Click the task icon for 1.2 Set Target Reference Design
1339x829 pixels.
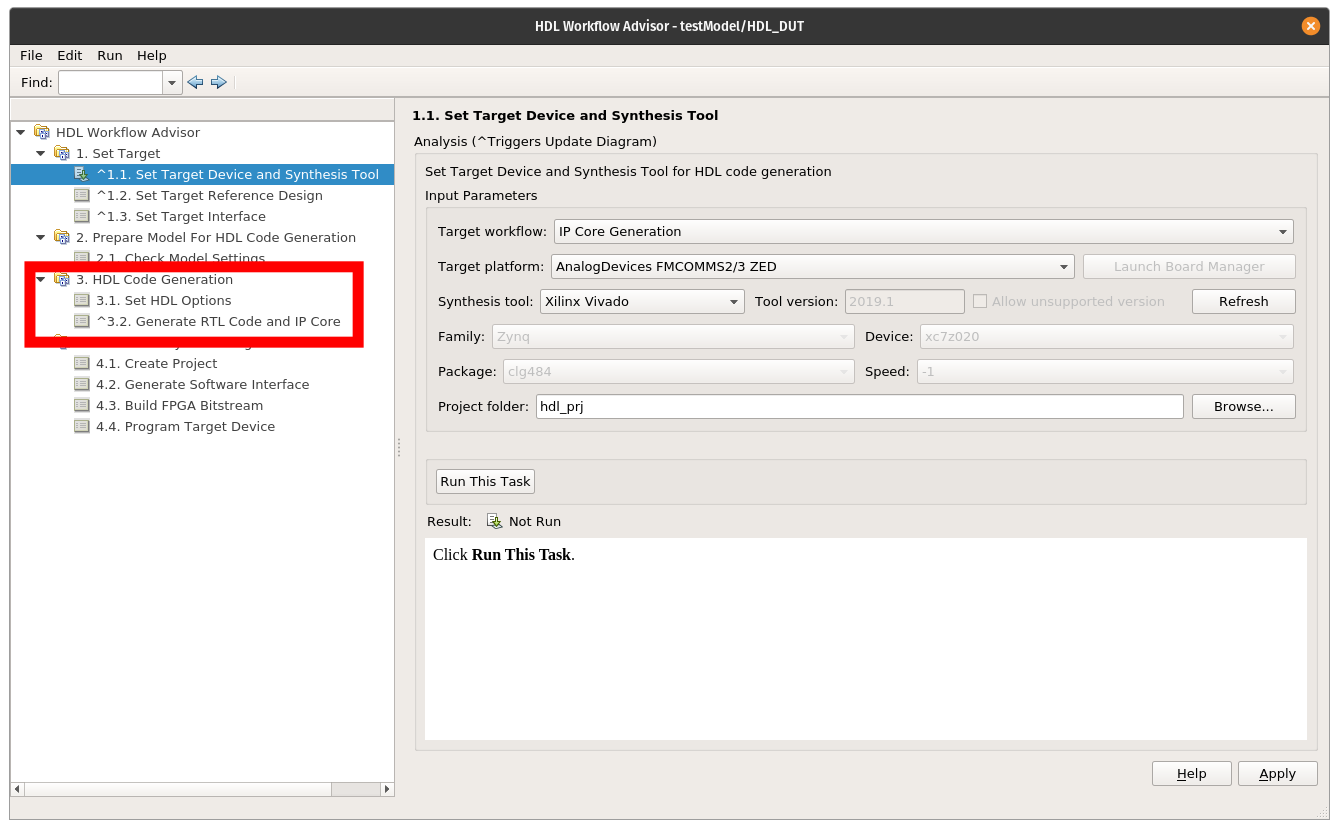[82, 195]
